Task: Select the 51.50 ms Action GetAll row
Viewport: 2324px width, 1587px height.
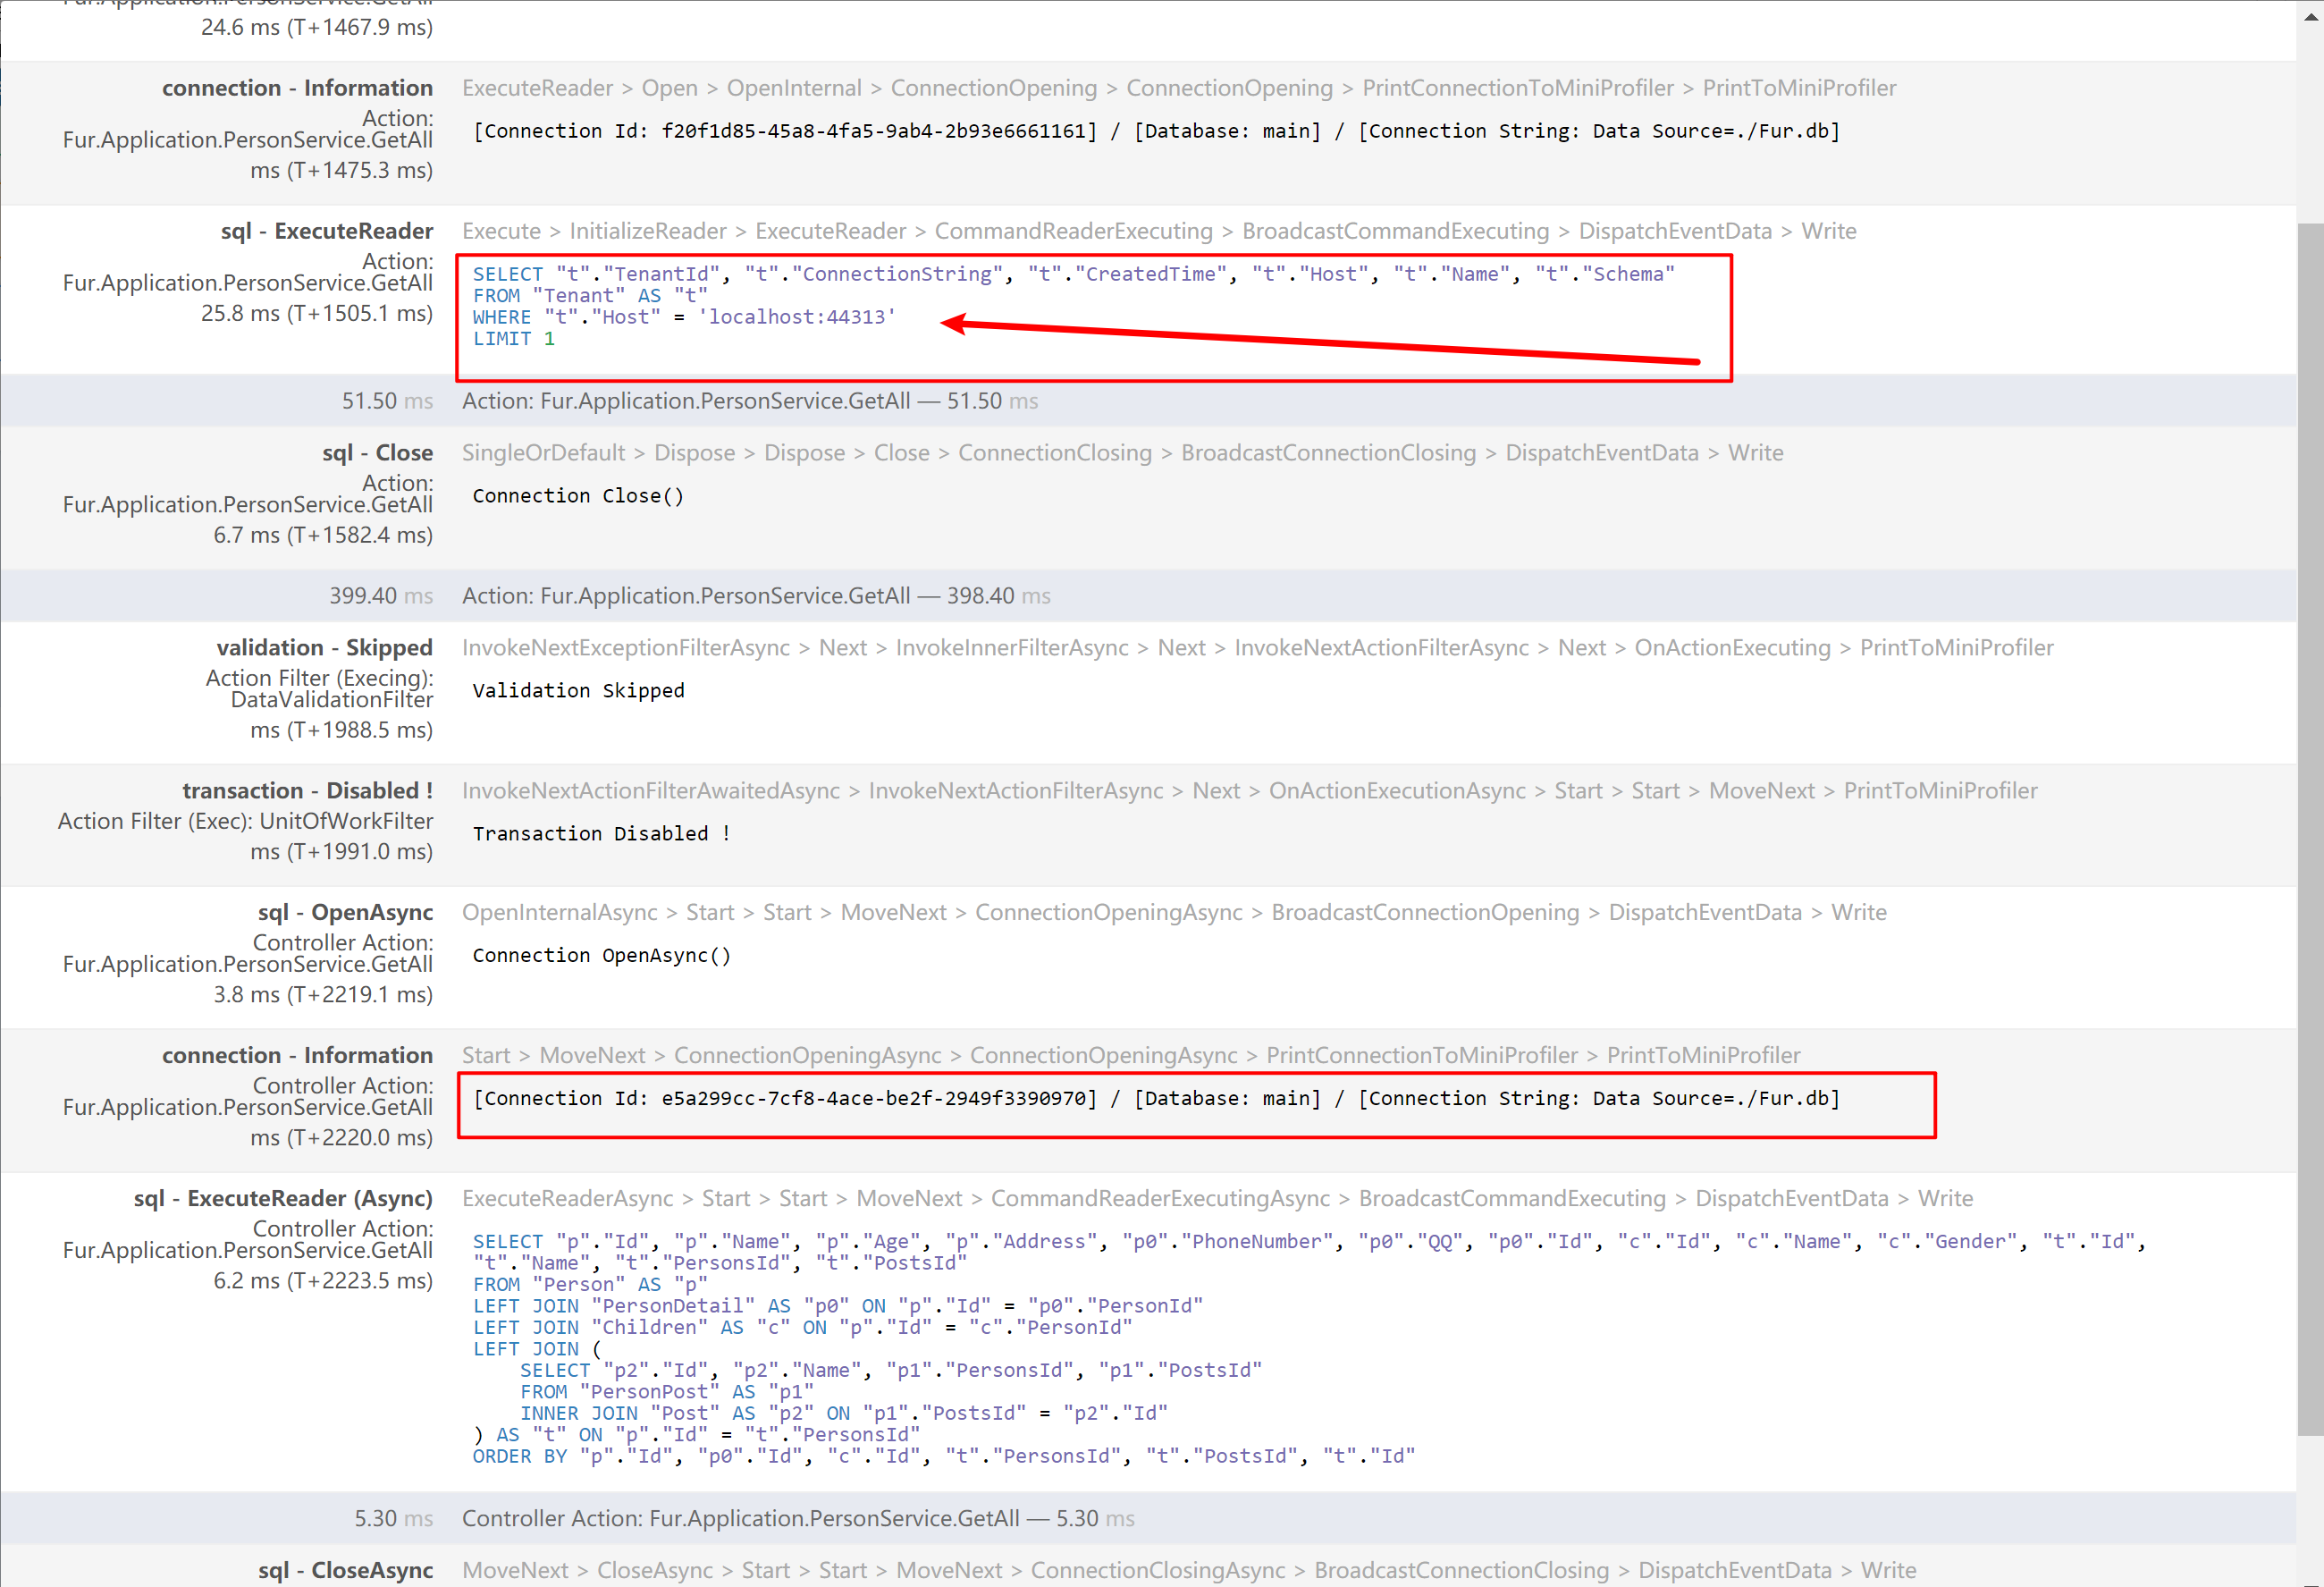Action: point(750,401)
